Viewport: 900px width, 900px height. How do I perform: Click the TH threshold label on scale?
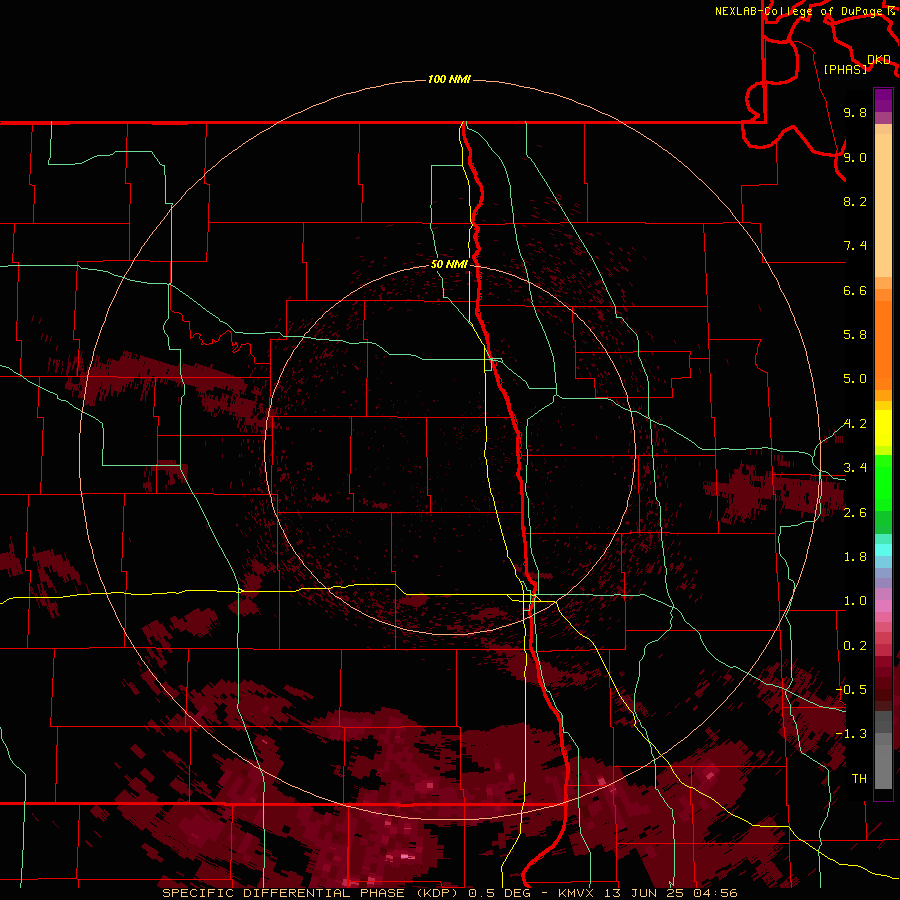tap(859, 779)
